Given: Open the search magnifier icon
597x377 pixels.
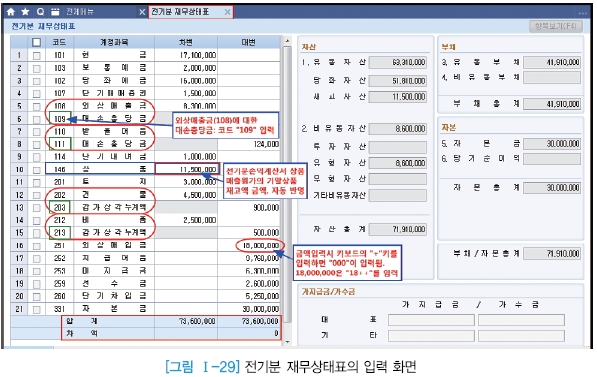Looking at the screenshot, I should pos(40,12).
